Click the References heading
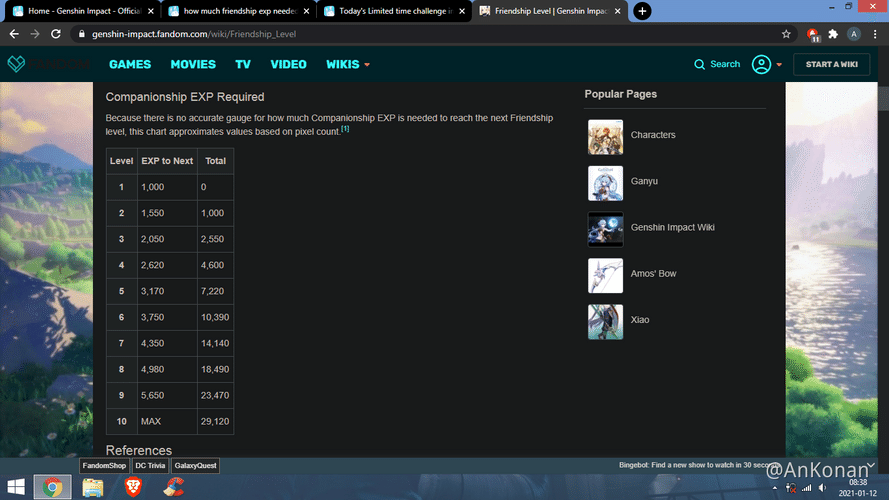This screenshot has height=500, width=889. point(138,450)
